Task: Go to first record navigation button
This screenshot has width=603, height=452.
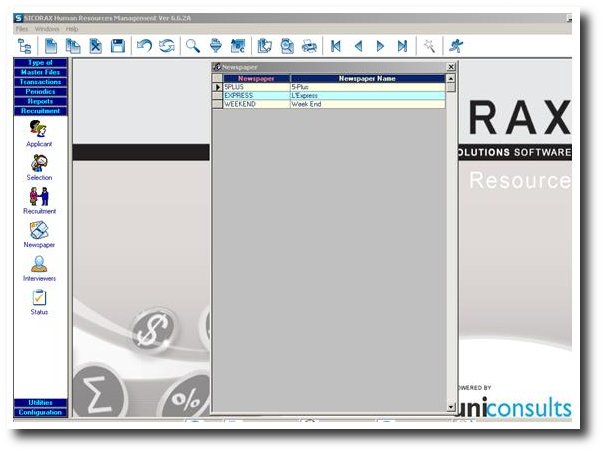Action: click(x=336, y=46)
